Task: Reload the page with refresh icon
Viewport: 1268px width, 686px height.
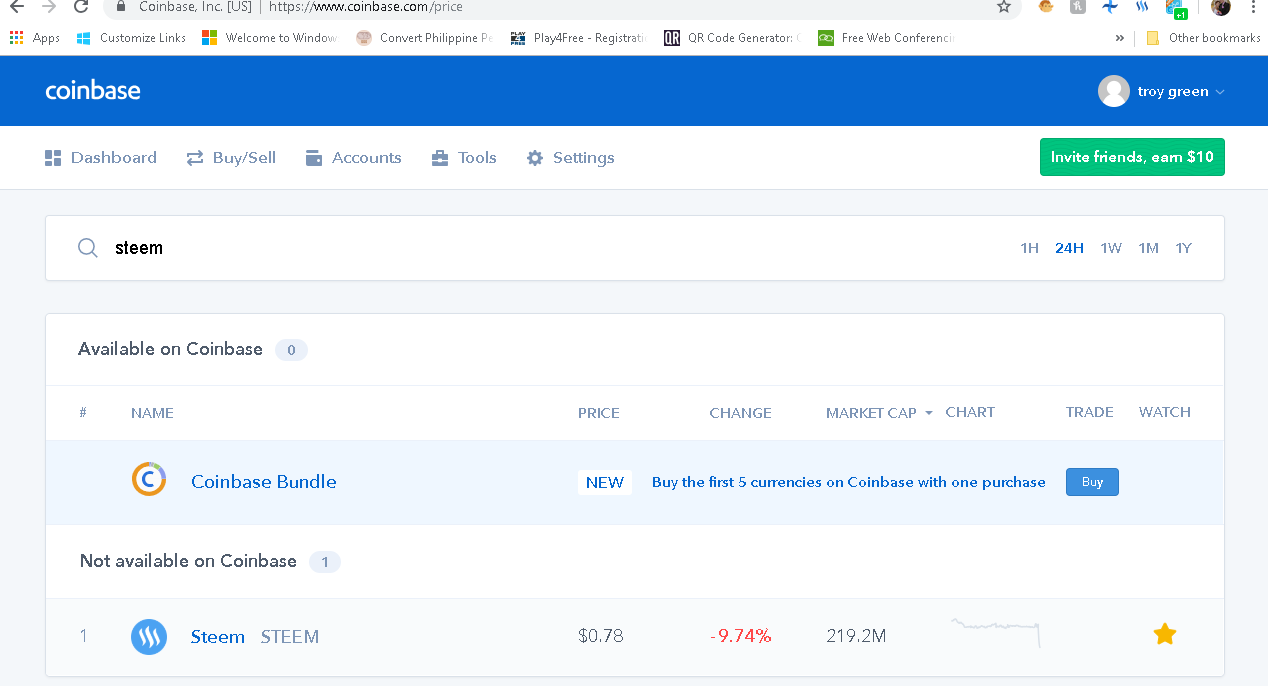Action: (x=82, y=7)
